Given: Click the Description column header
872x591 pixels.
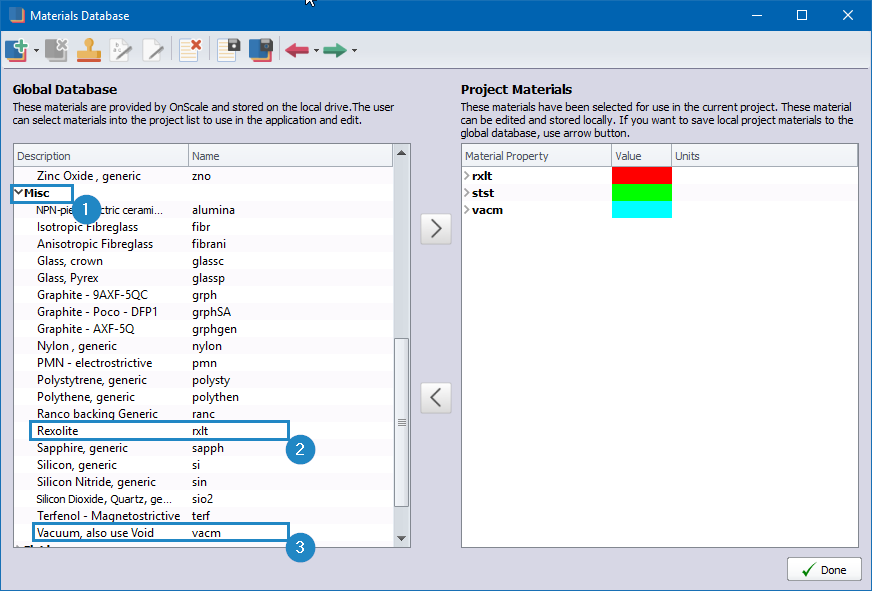Looking at the screenshot, I should coord(101,156).
